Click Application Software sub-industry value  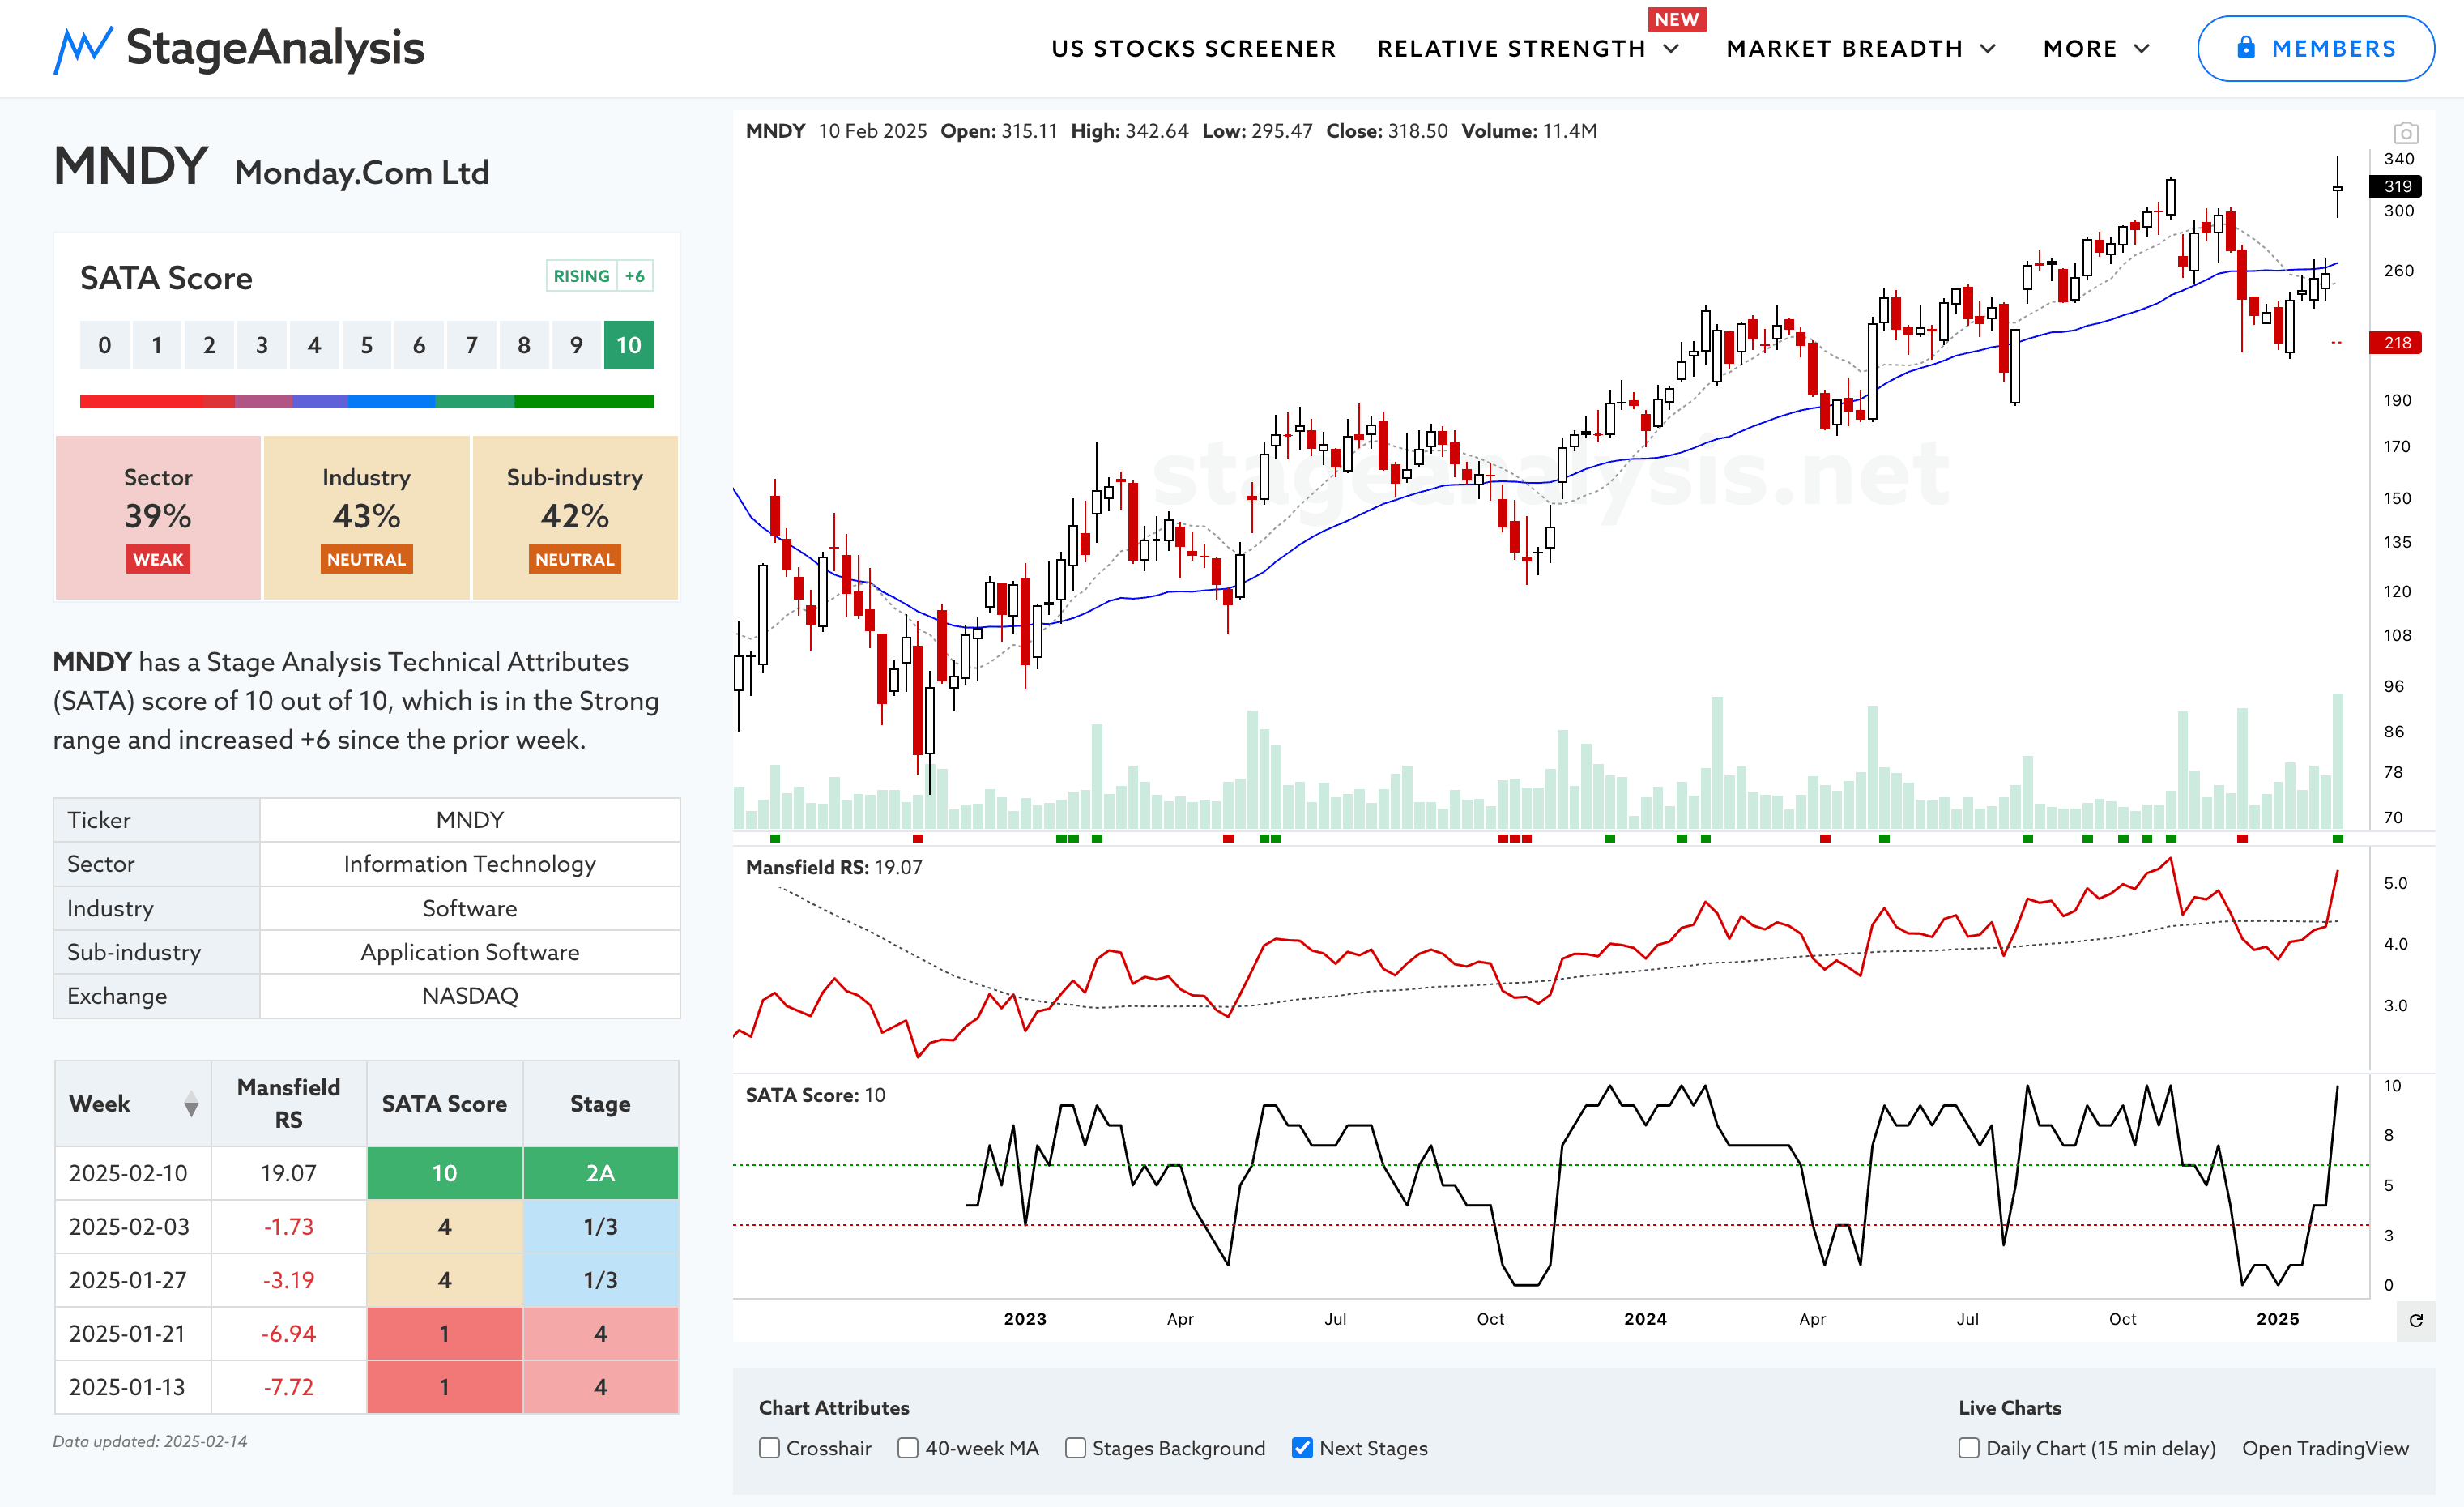pos(470,952)
